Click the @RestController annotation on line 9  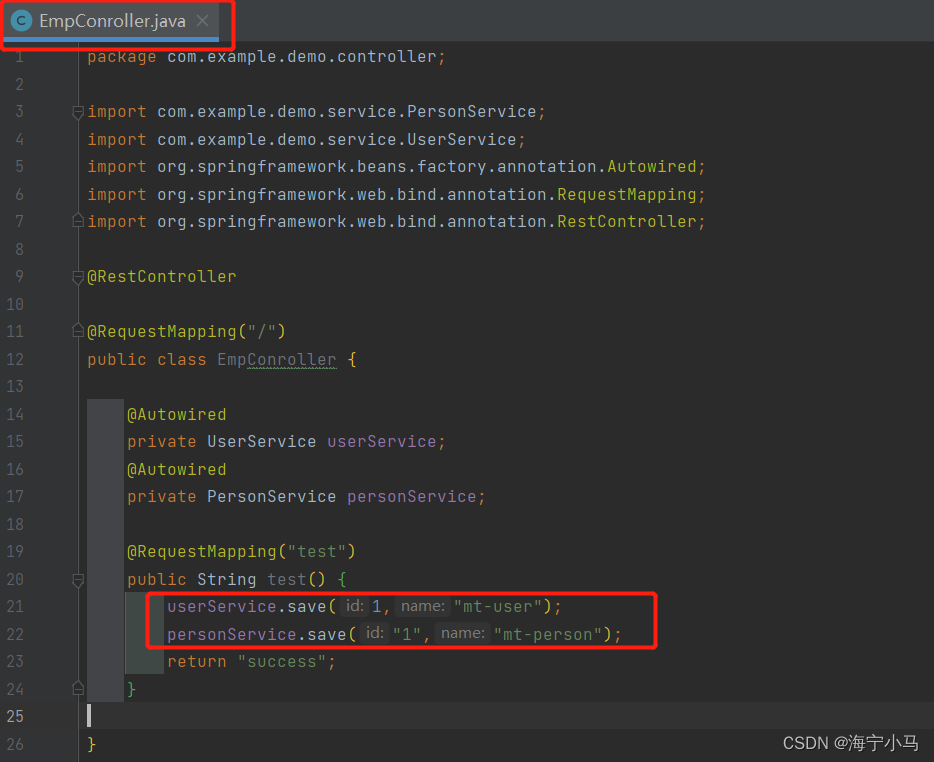[162, 276]
